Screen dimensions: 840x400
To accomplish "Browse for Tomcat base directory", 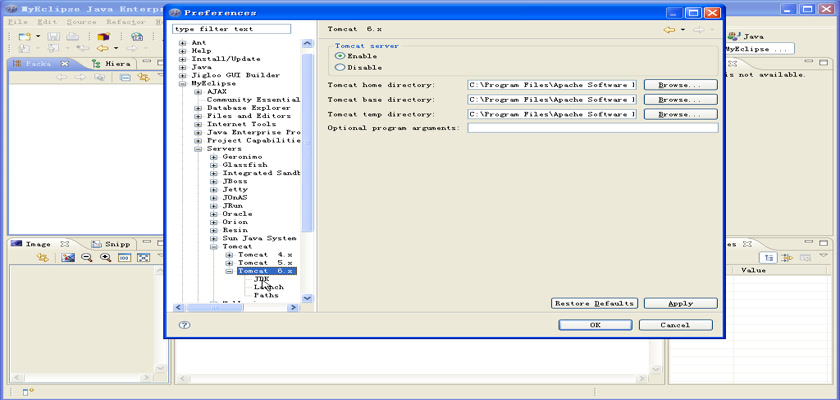I will (680, 100).
